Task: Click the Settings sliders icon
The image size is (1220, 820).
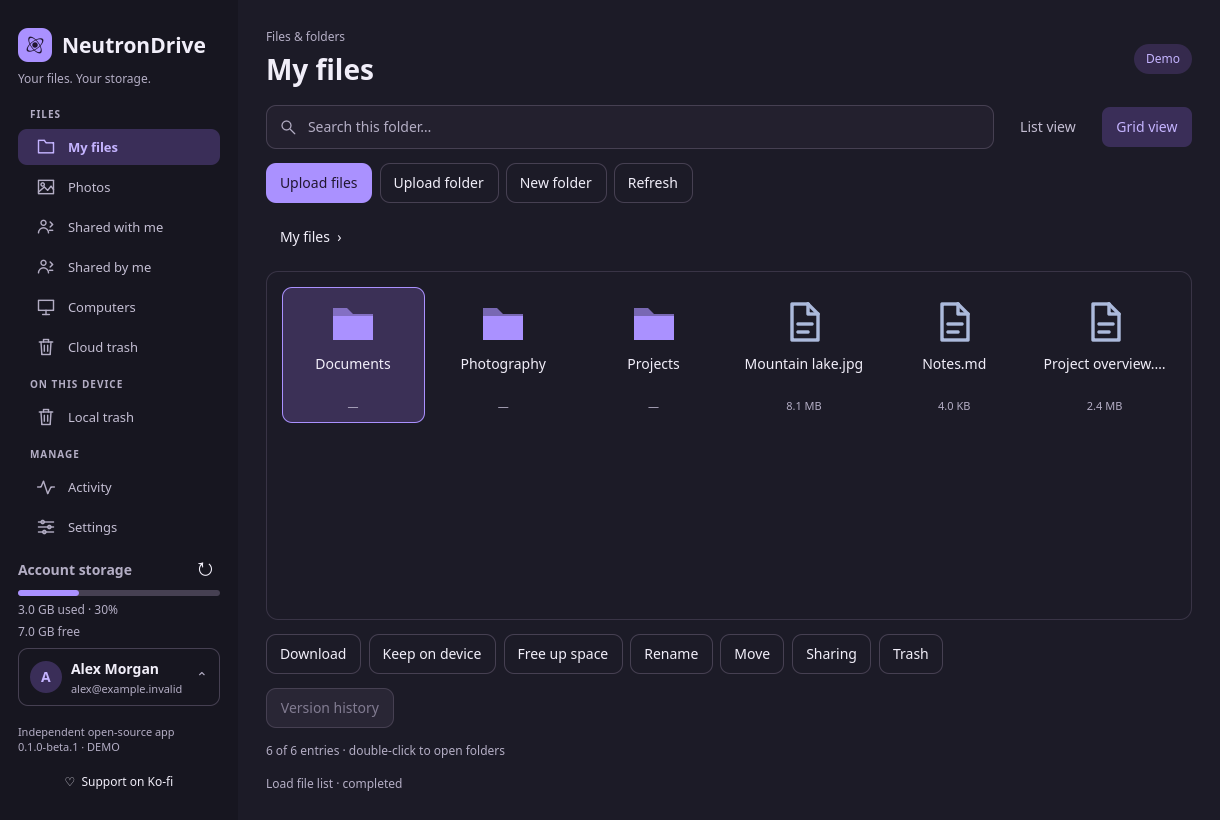Action: (46, 527)
